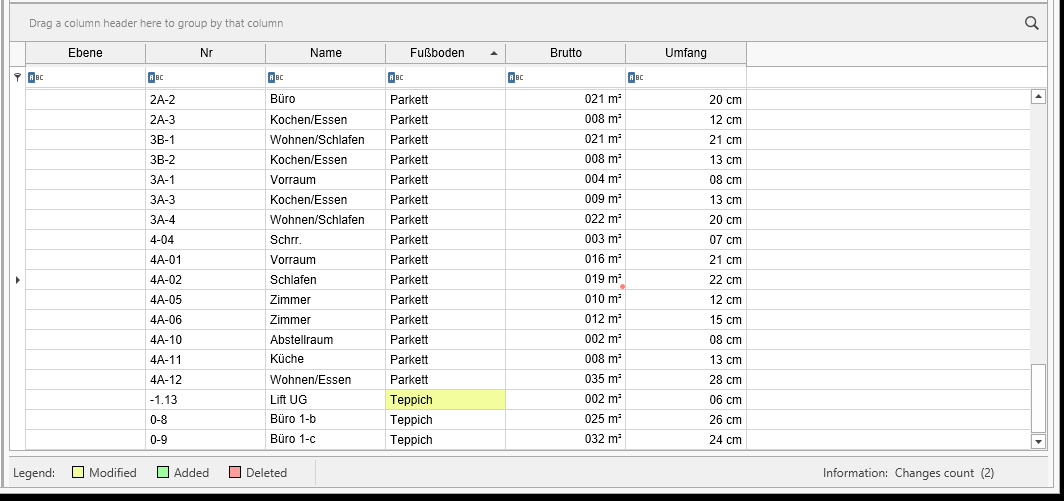Click the scrollbar up arrow
The width and height of the screenshot is (1064, 501).
click(x=1038, y=97)
